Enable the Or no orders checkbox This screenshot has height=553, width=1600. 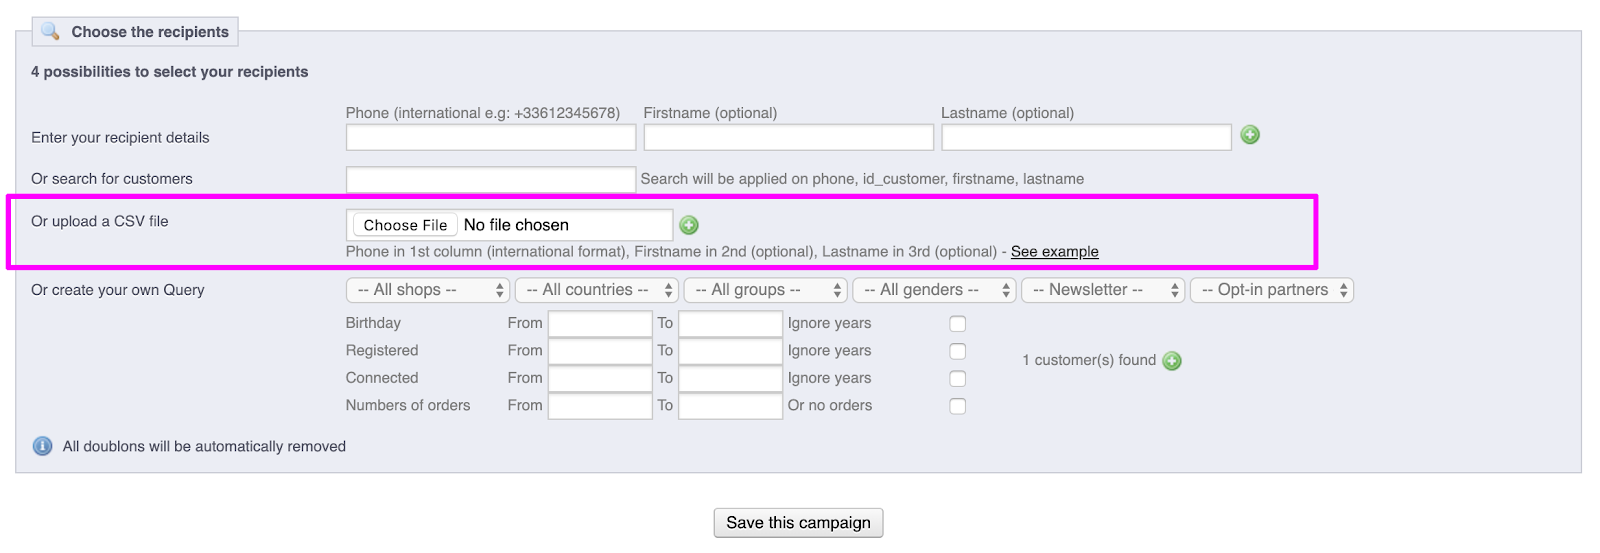tap(957, 406)
